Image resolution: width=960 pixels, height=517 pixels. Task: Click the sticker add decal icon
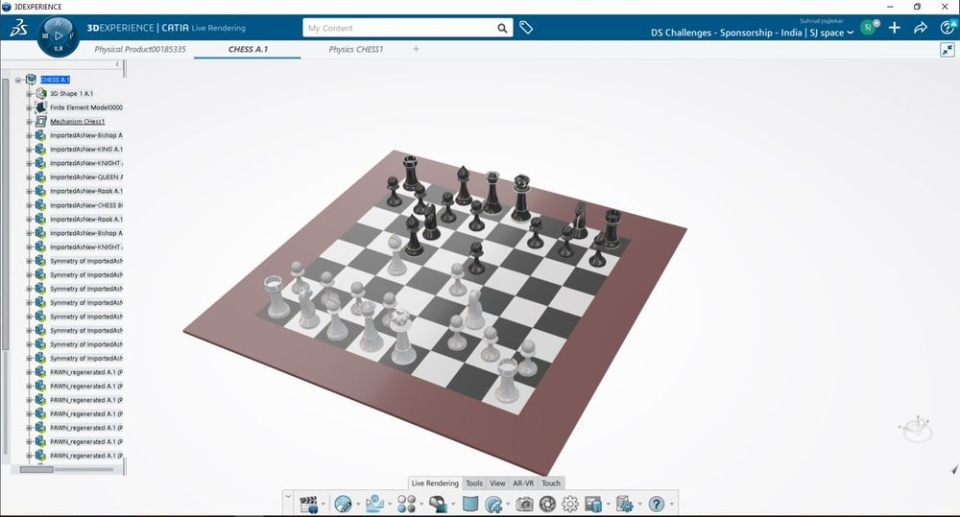pyautogui.click(x=493, y=504)
